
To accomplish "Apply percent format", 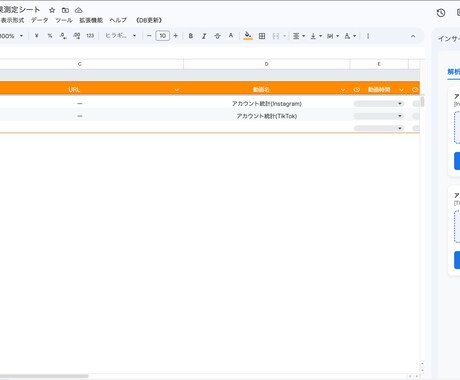I will coord(50,36).
